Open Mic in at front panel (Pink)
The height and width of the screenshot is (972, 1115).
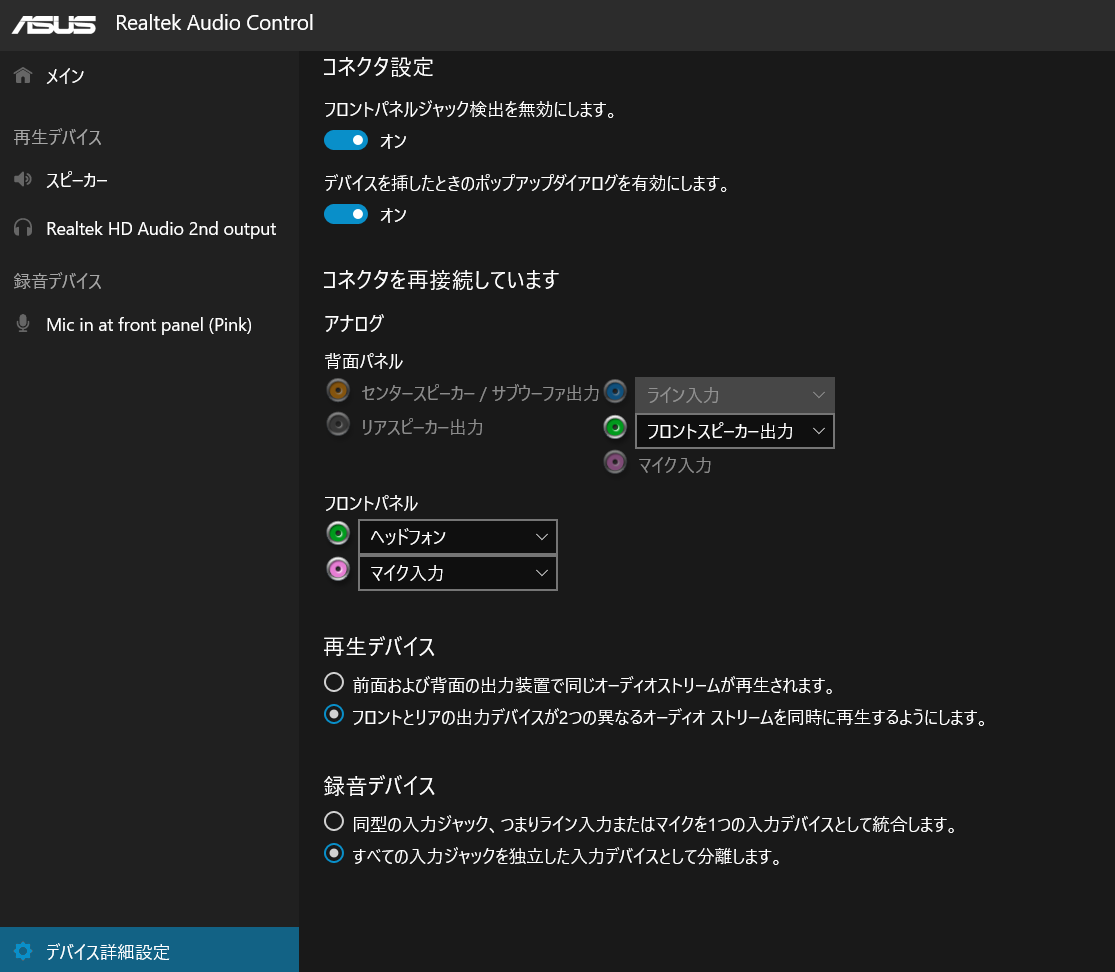click(x=148, y=325)
